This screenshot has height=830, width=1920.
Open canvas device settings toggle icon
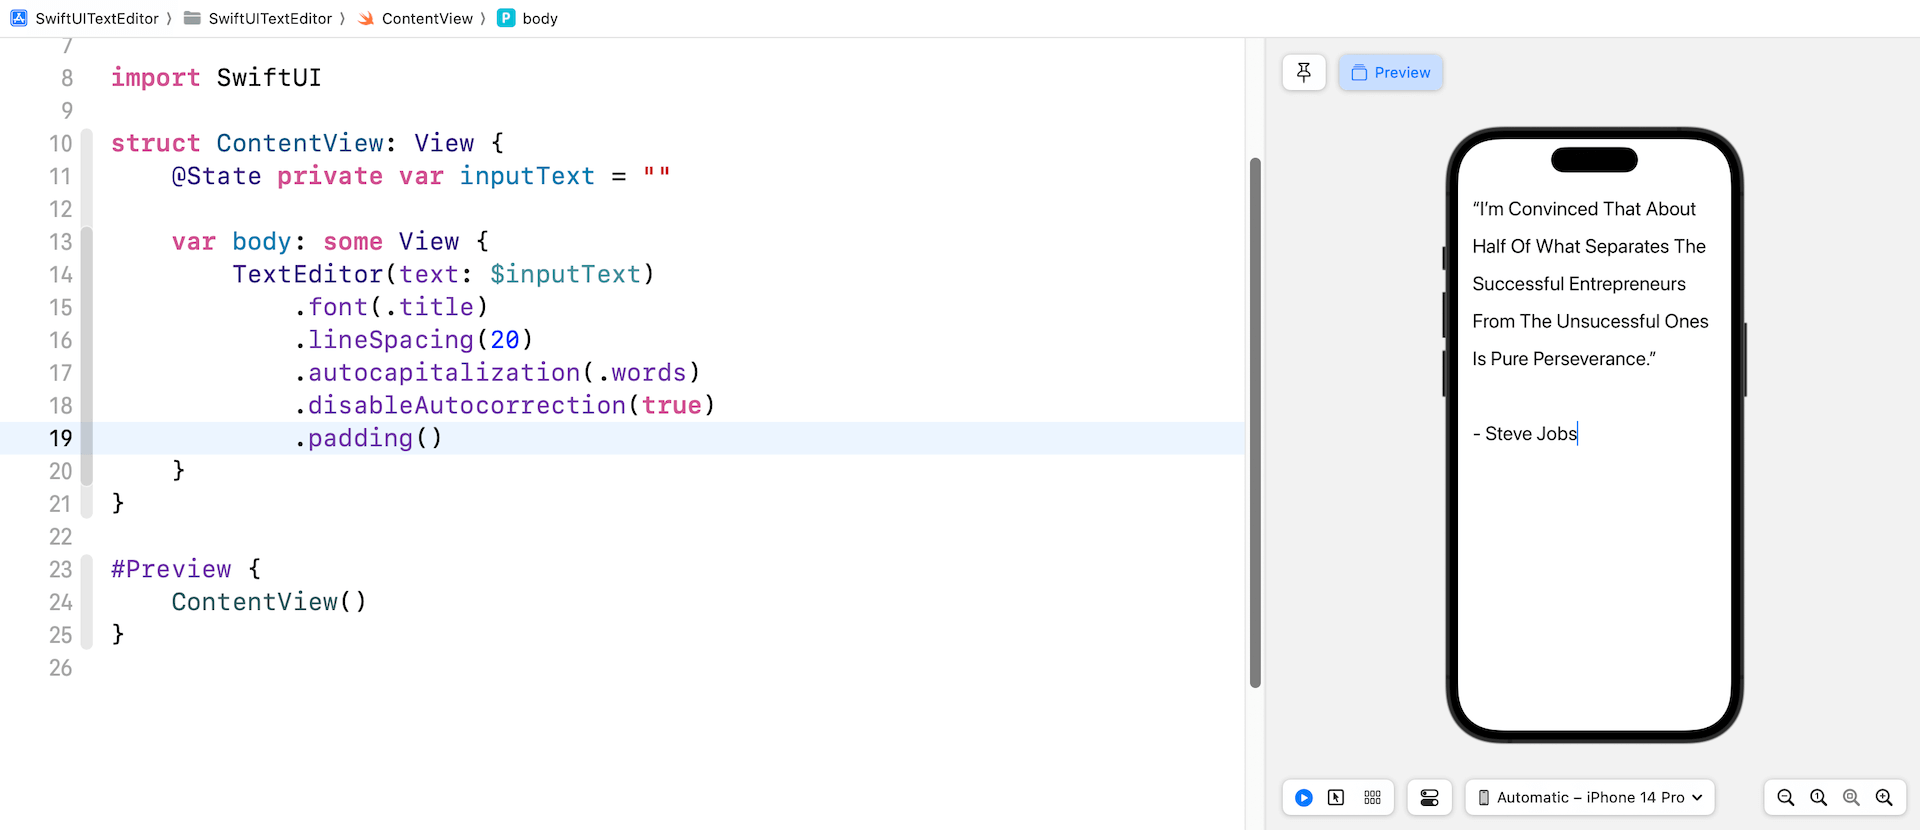tap(1429, 797)
